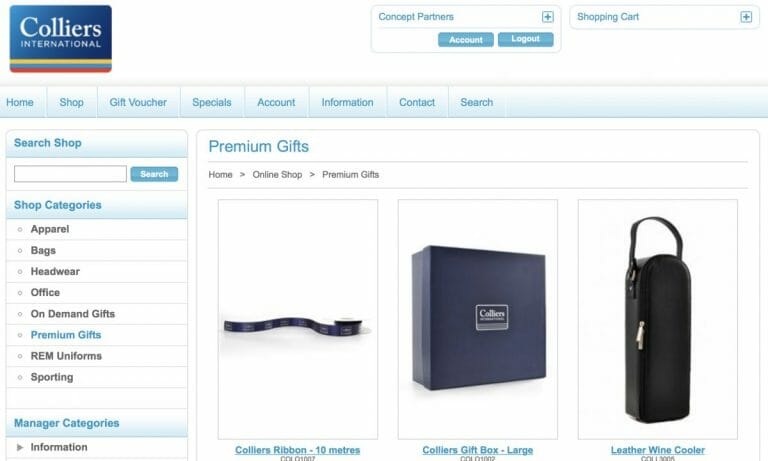Open the Gift Voucher menu item
The image size is (768, 461).
click(138, 102)
